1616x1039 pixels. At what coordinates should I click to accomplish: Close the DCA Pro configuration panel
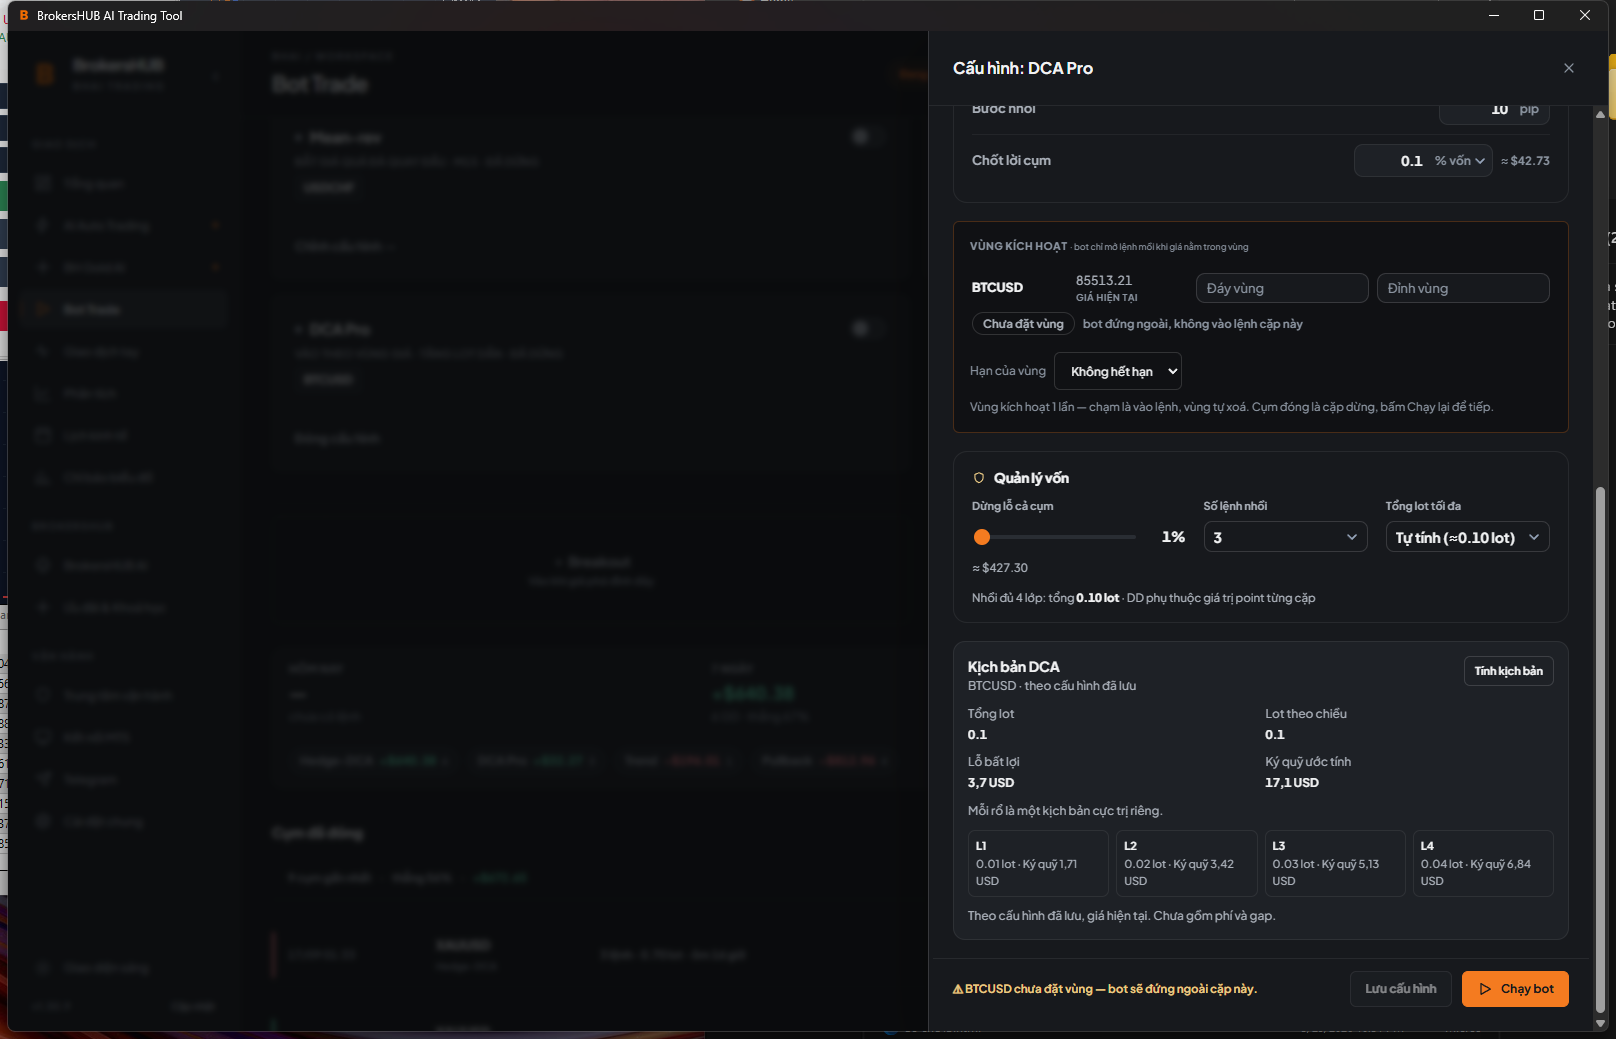point(1568,68)
